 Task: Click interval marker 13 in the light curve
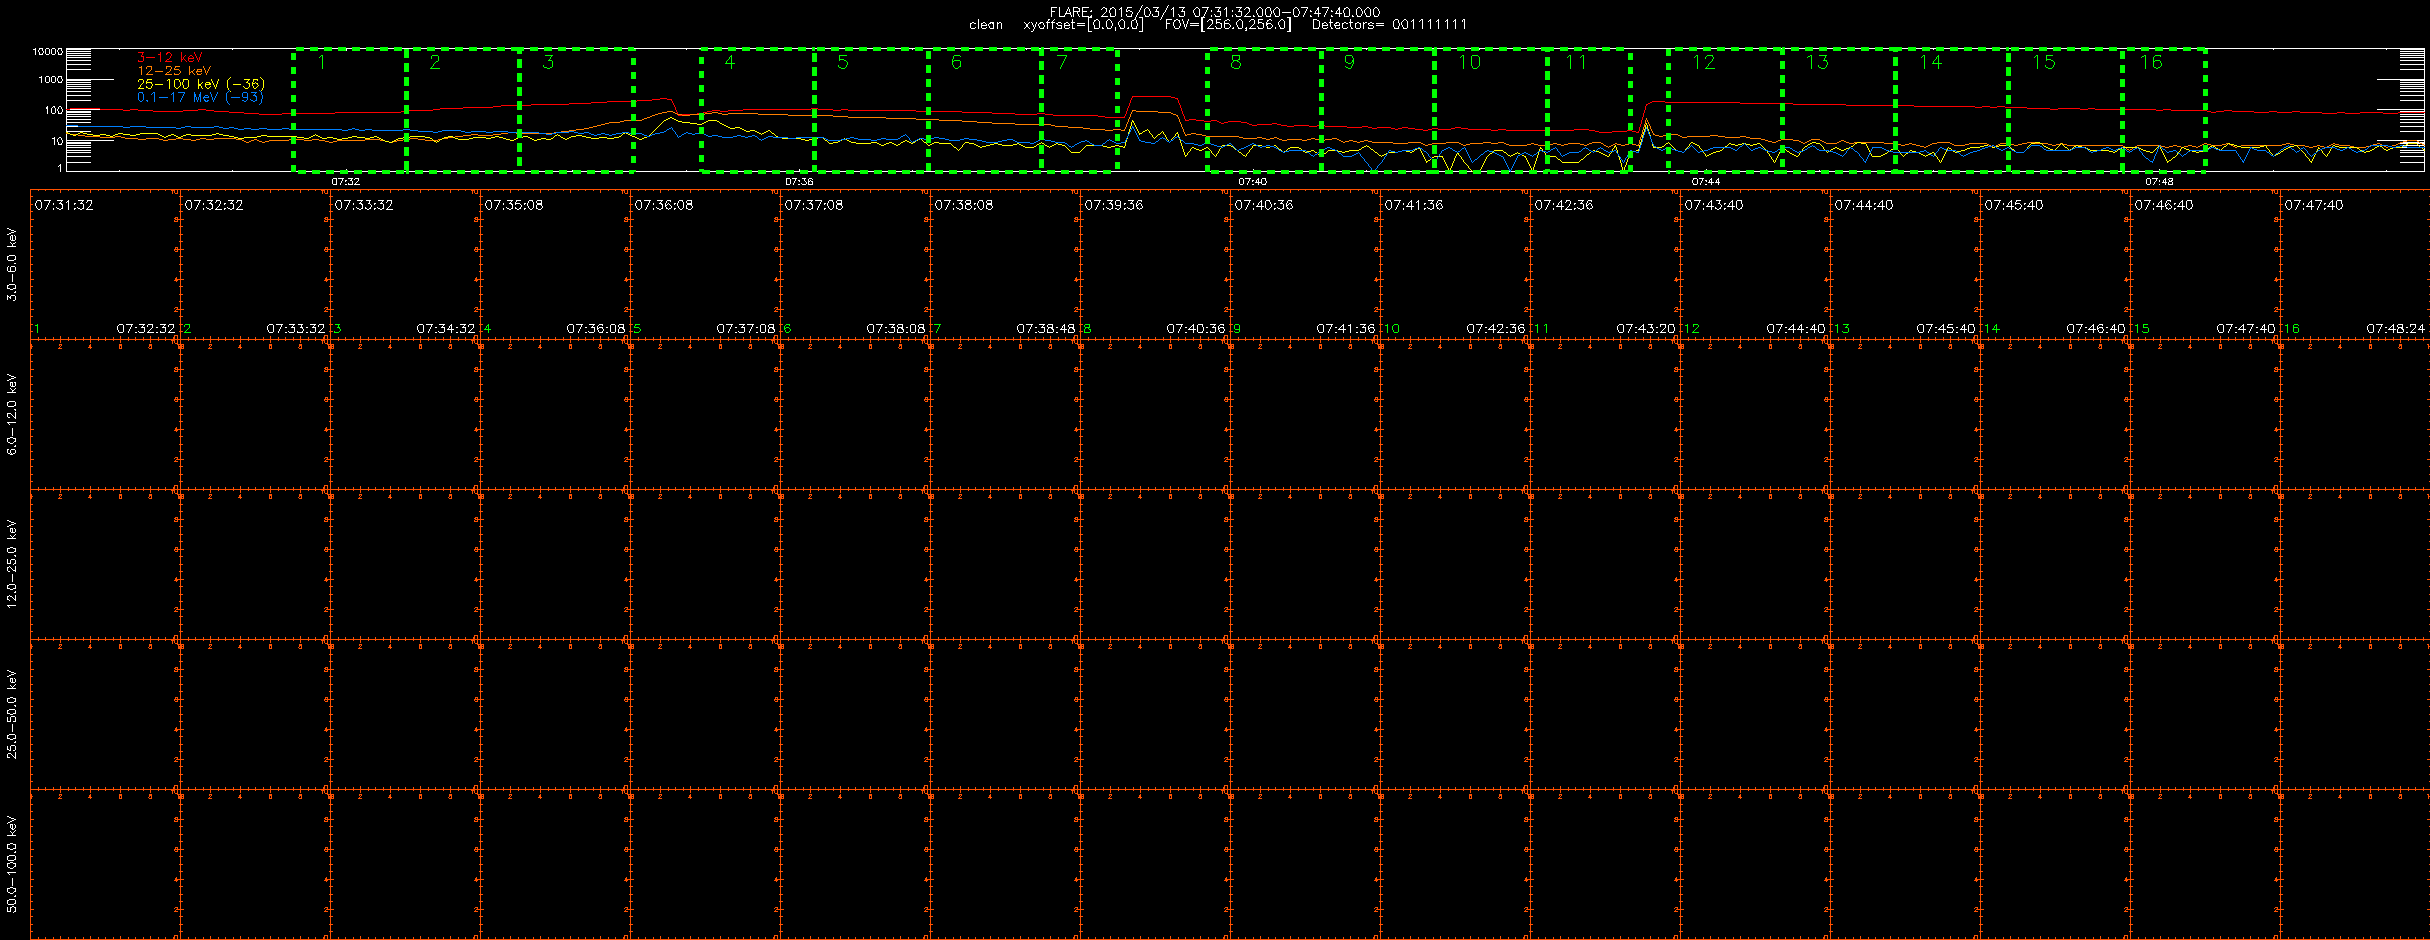click(1817, 63)
